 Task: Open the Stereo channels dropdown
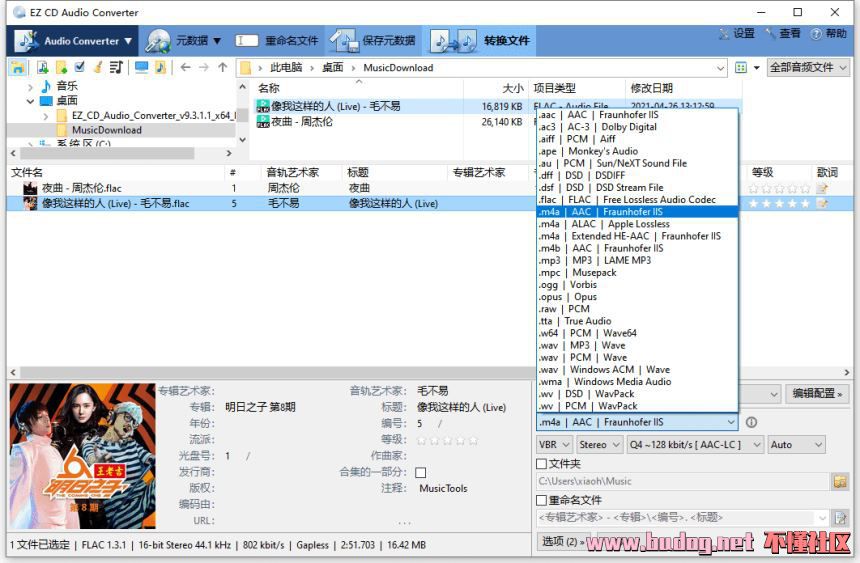coord(598,445)
